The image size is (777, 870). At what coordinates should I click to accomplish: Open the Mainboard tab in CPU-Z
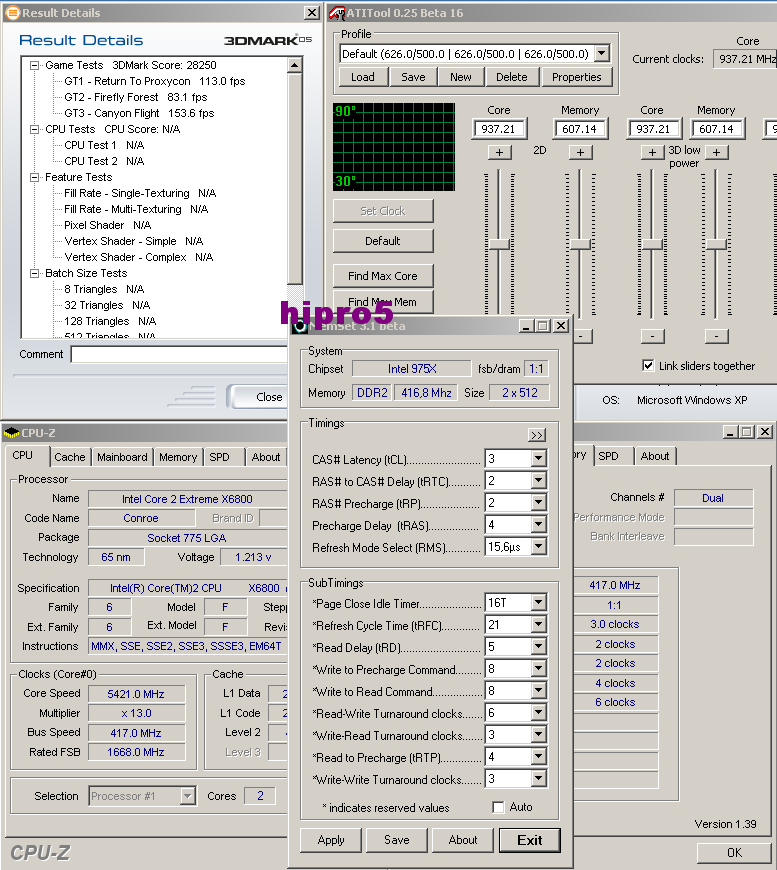tap(122, 457)
